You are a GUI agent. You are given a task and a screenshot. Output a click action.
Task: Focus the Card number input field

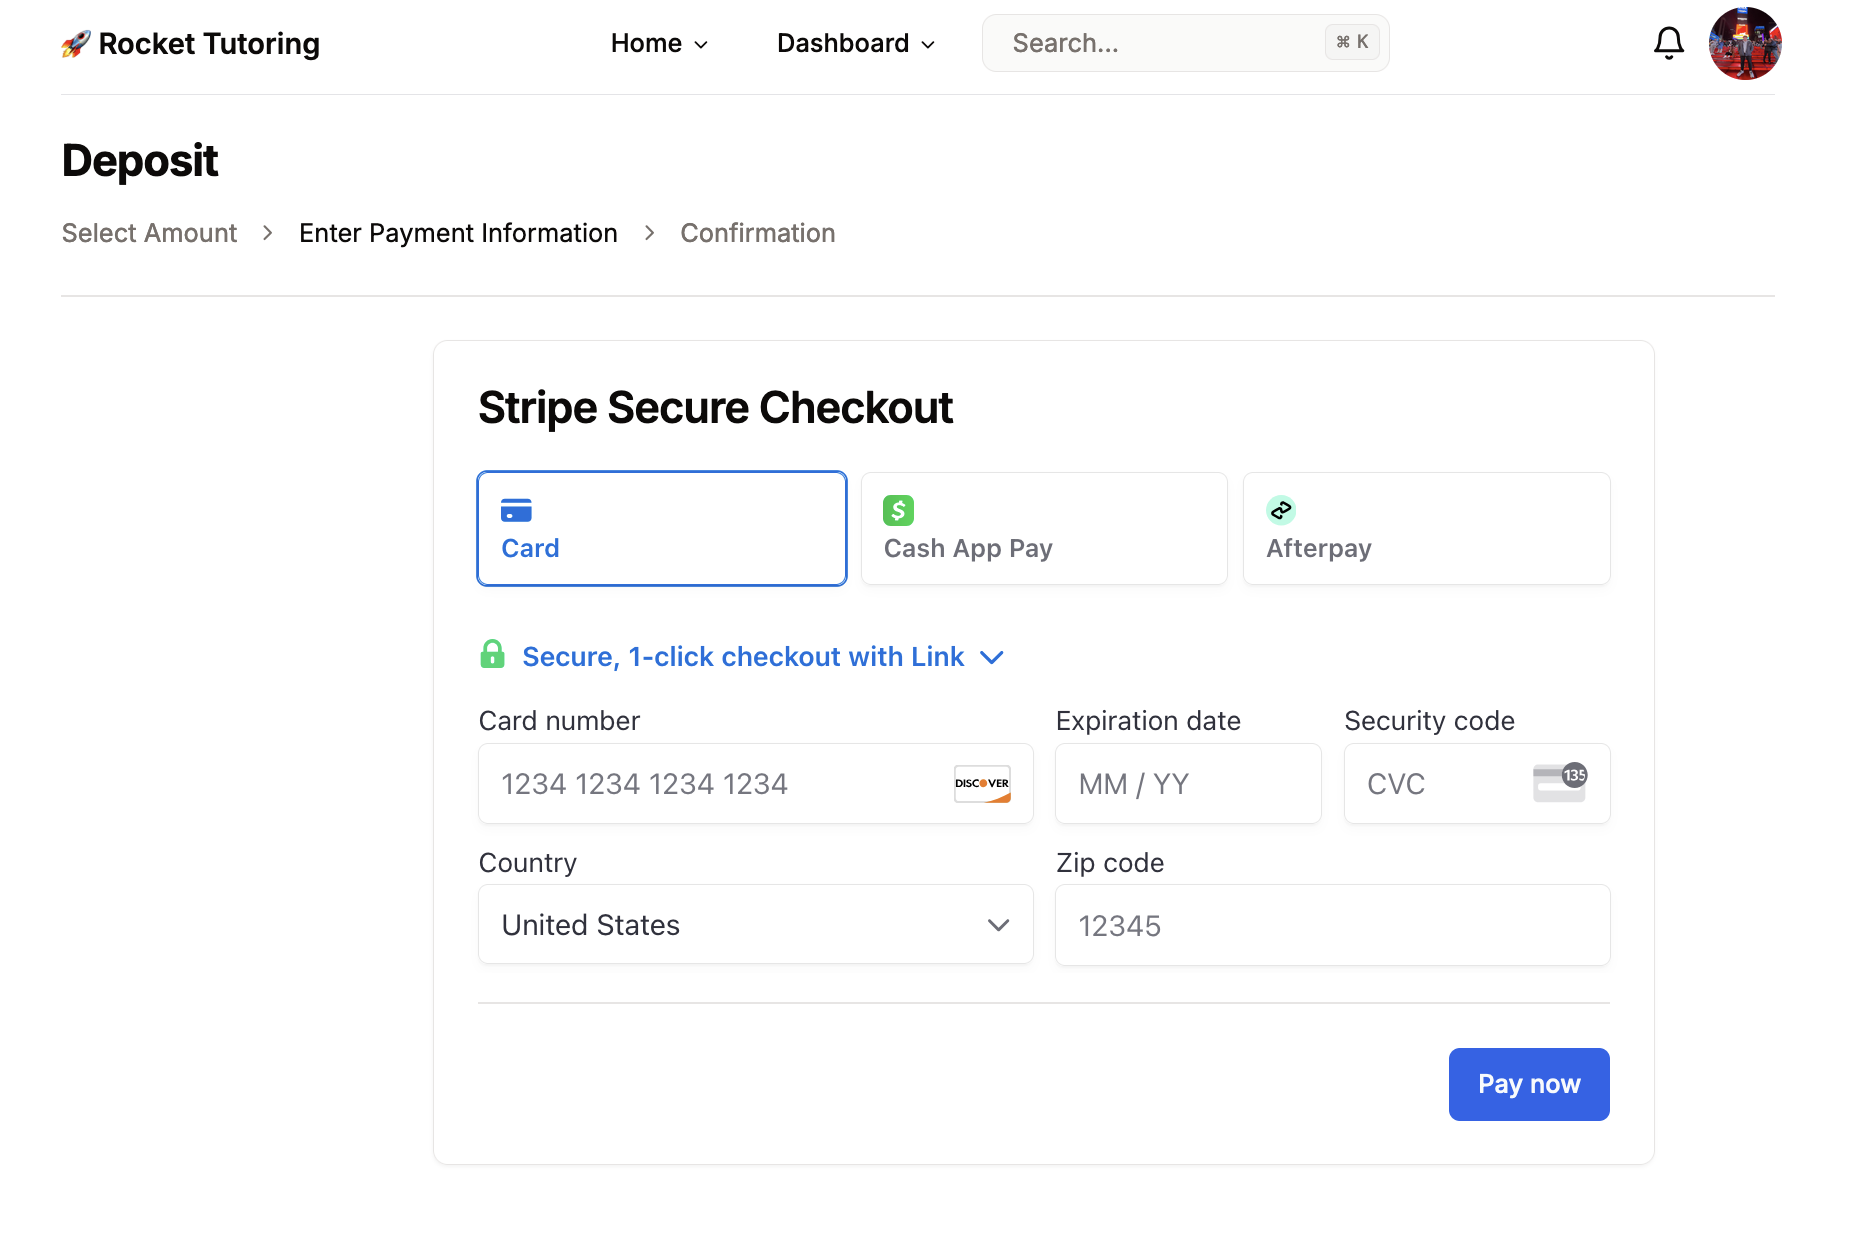click(x=700, y=784)
